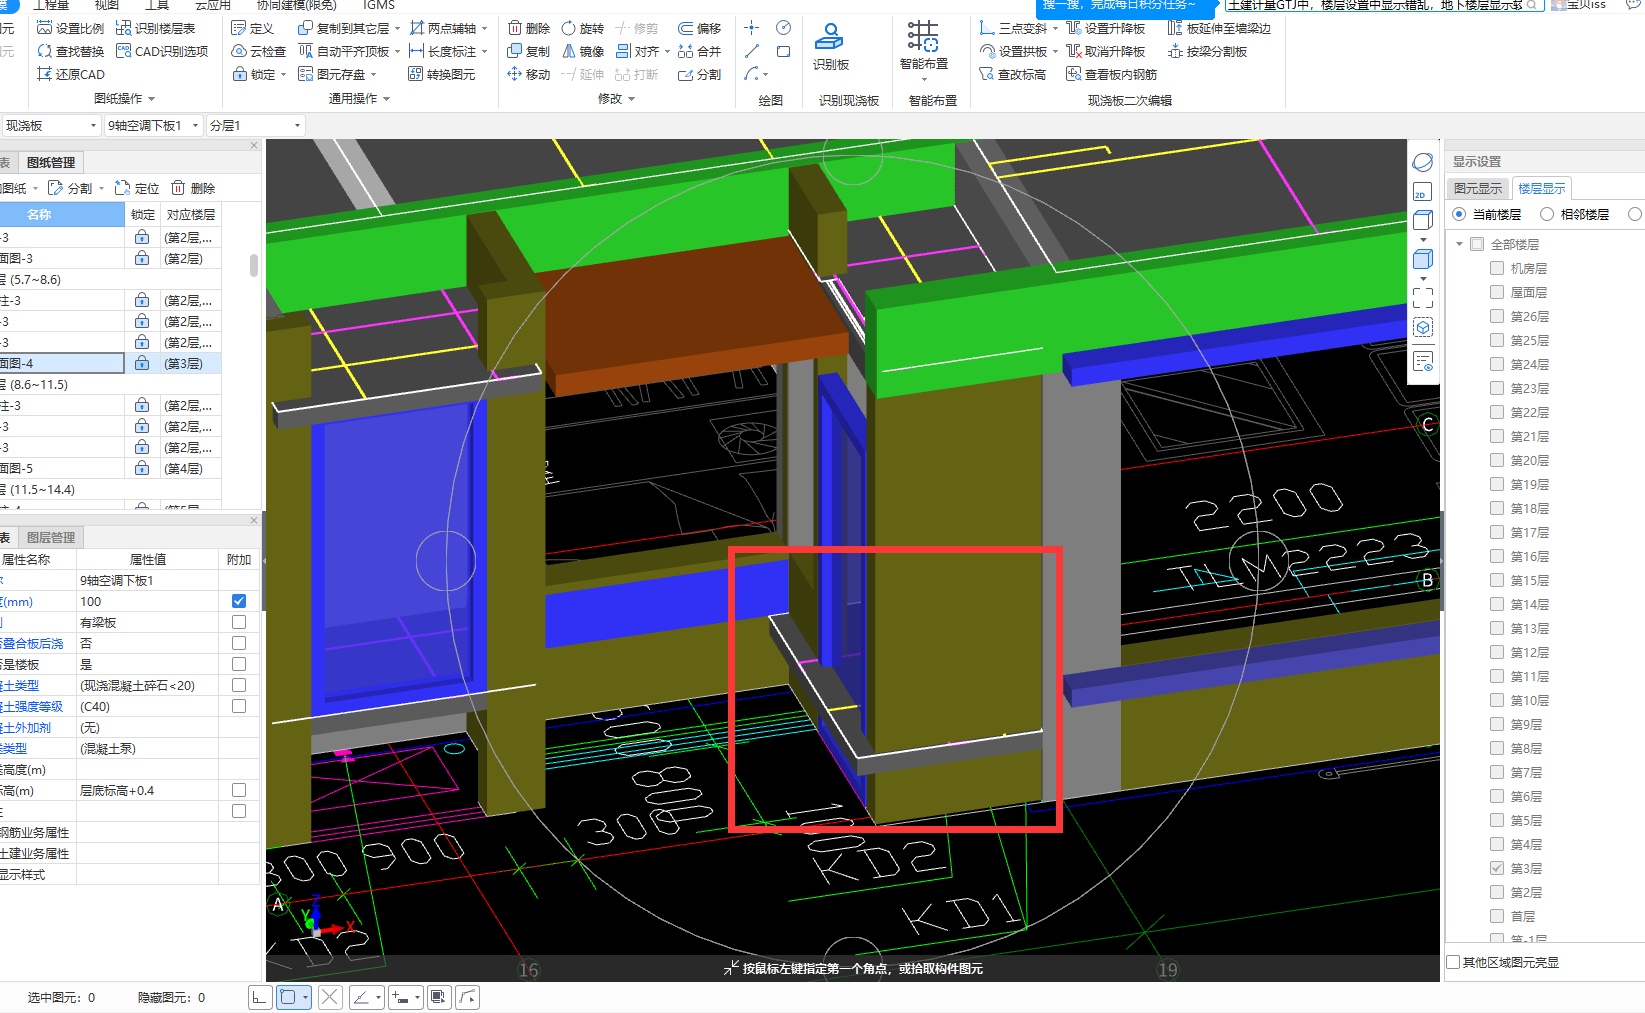Select the 当前楼层 radio button

[x=1459, y=214]
